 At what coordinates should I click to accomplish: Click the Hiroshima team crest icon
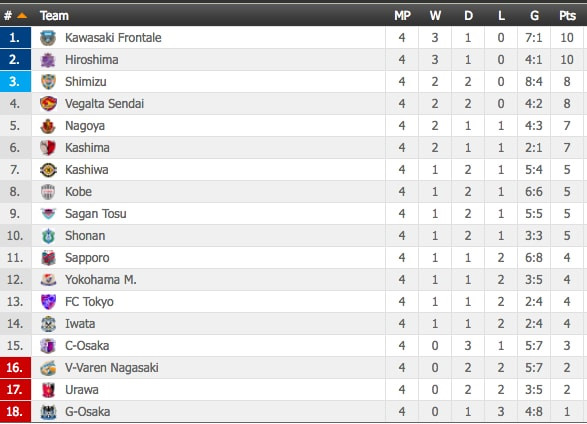pyautogui.click(x=48, y=60)
